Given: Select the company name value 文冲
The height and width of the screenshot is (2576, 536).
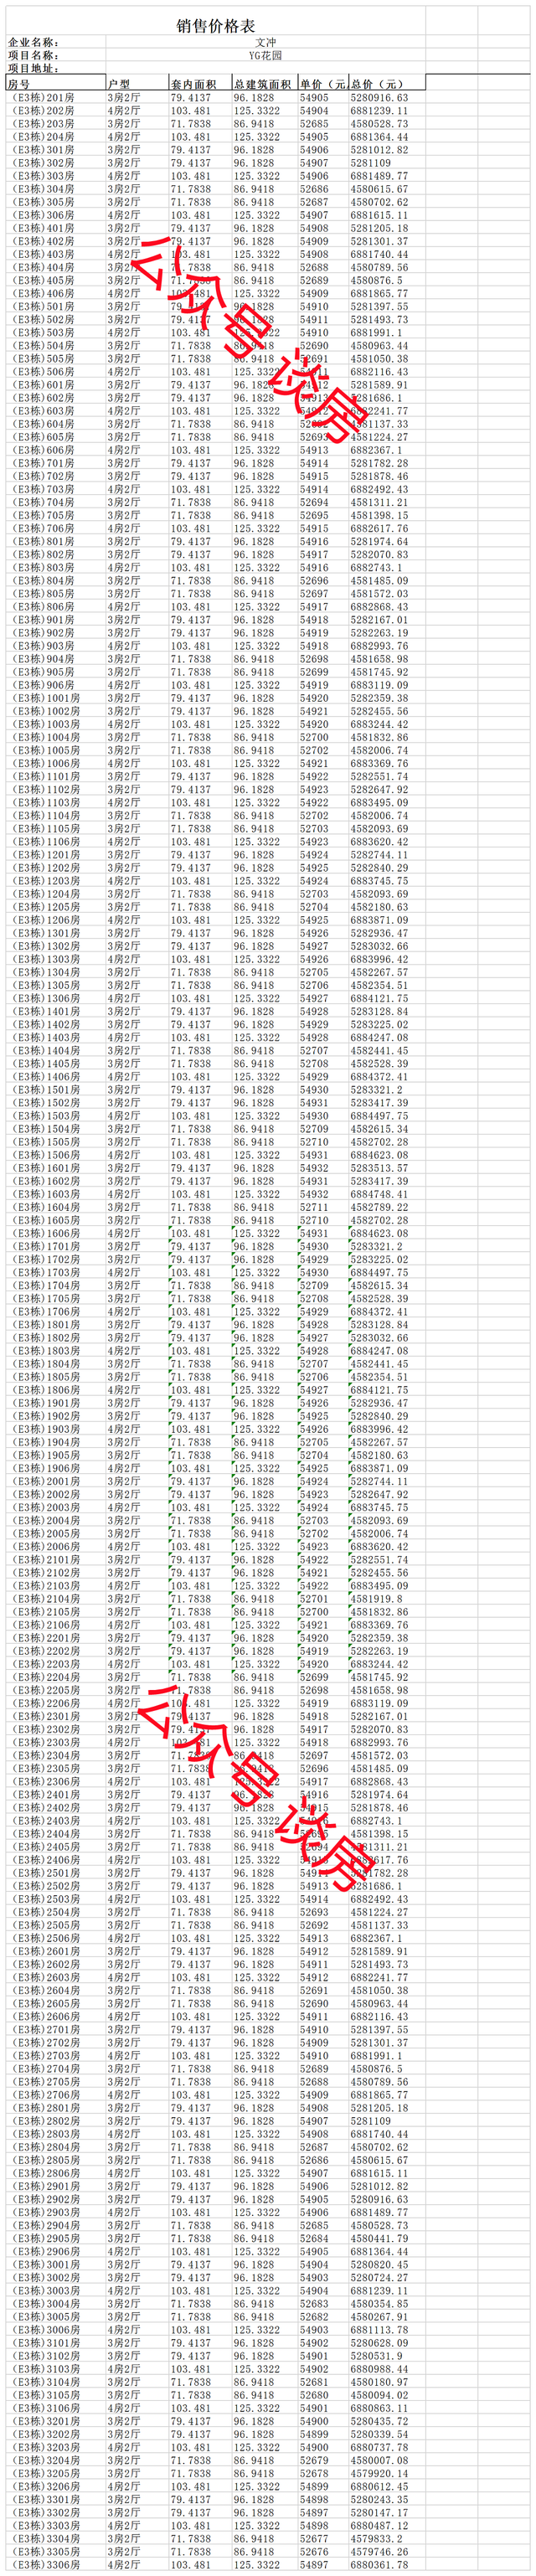Looking at the screenshot, I should [x=265, y=43].
